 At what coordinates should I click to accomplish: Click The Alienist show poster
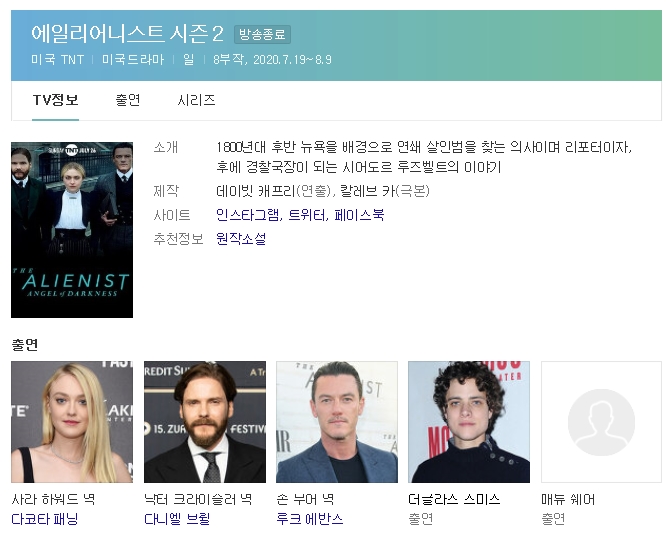(x=72, y=230)
